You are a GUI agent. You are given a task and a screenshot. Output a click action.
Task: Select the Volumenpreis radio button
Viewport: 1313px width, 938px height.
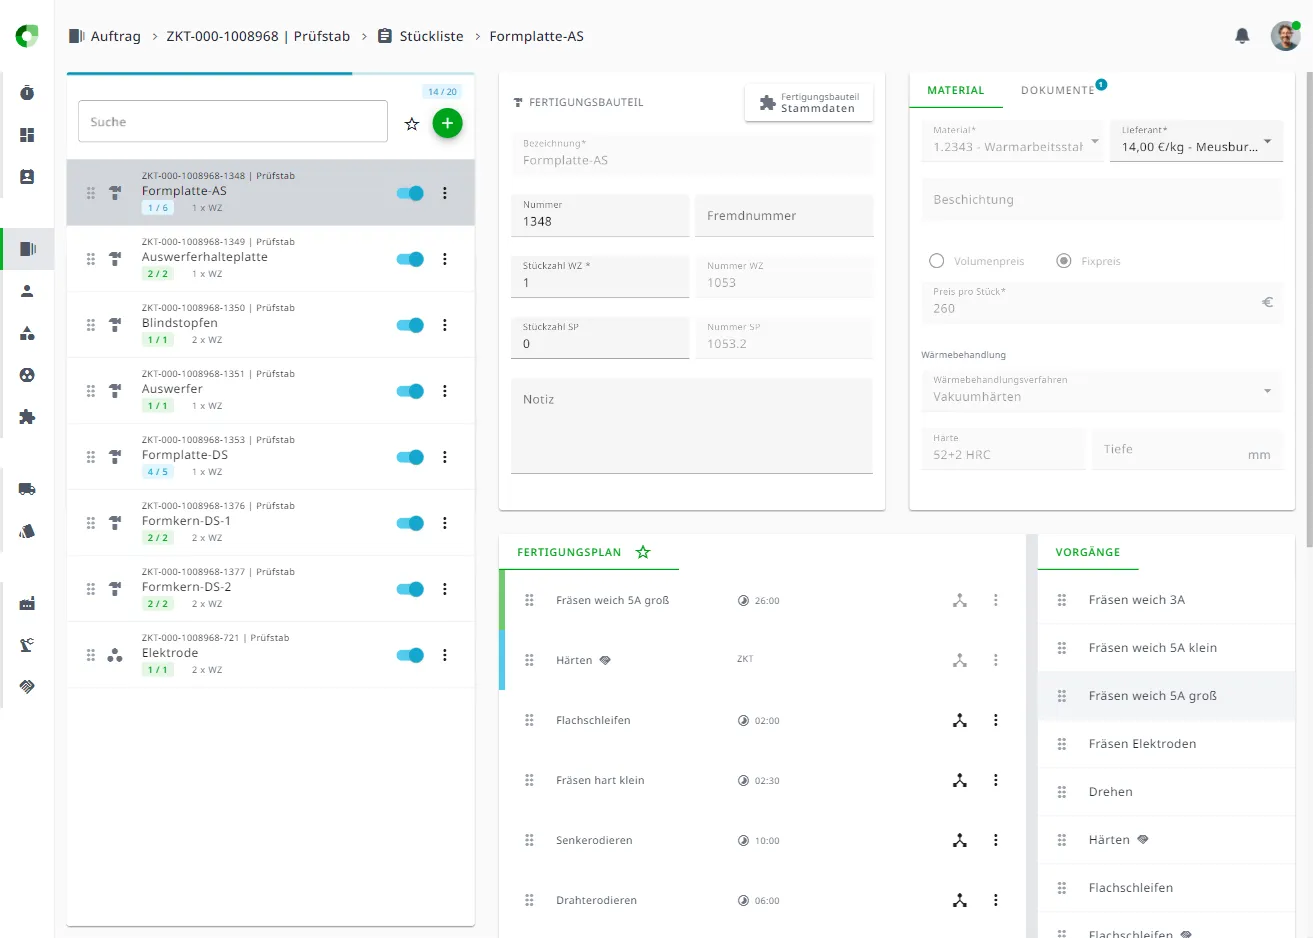tap(937, 261)
